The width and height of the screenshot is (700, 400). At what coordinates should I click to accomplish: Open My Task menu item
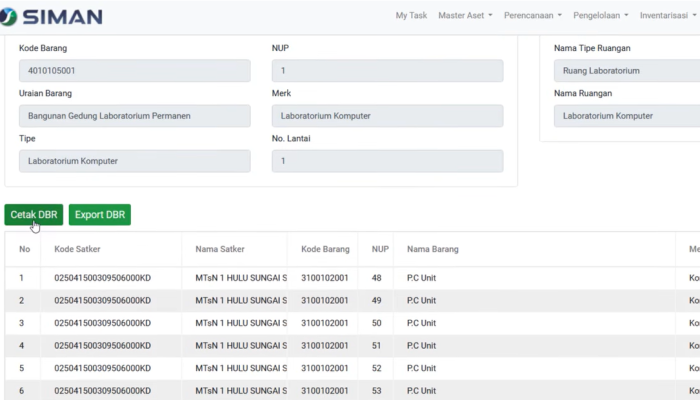tap(411, 16)
